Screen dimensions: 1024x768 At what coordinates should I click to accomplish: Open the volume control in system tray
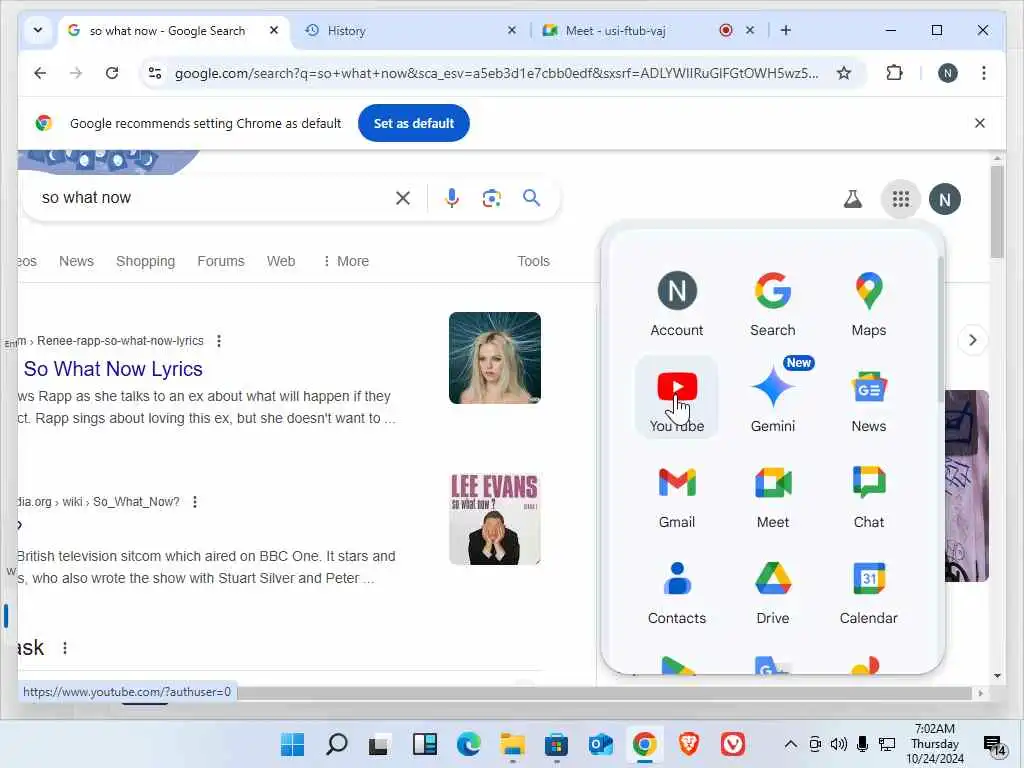tap(839, 744)
